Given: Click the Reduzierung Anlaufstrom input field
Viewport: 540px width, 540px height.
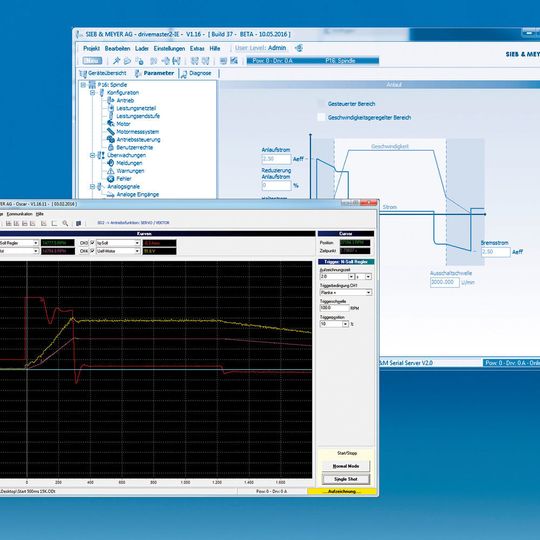Looking at the screenshot, I should click(x=276, y=186).
